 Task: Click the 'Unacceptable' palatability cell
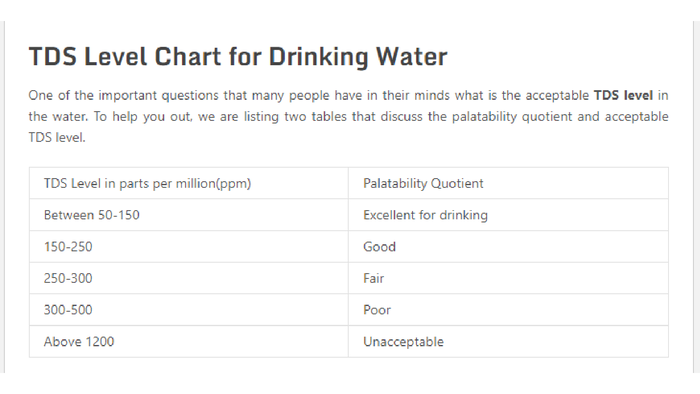(x=508, y=341)
